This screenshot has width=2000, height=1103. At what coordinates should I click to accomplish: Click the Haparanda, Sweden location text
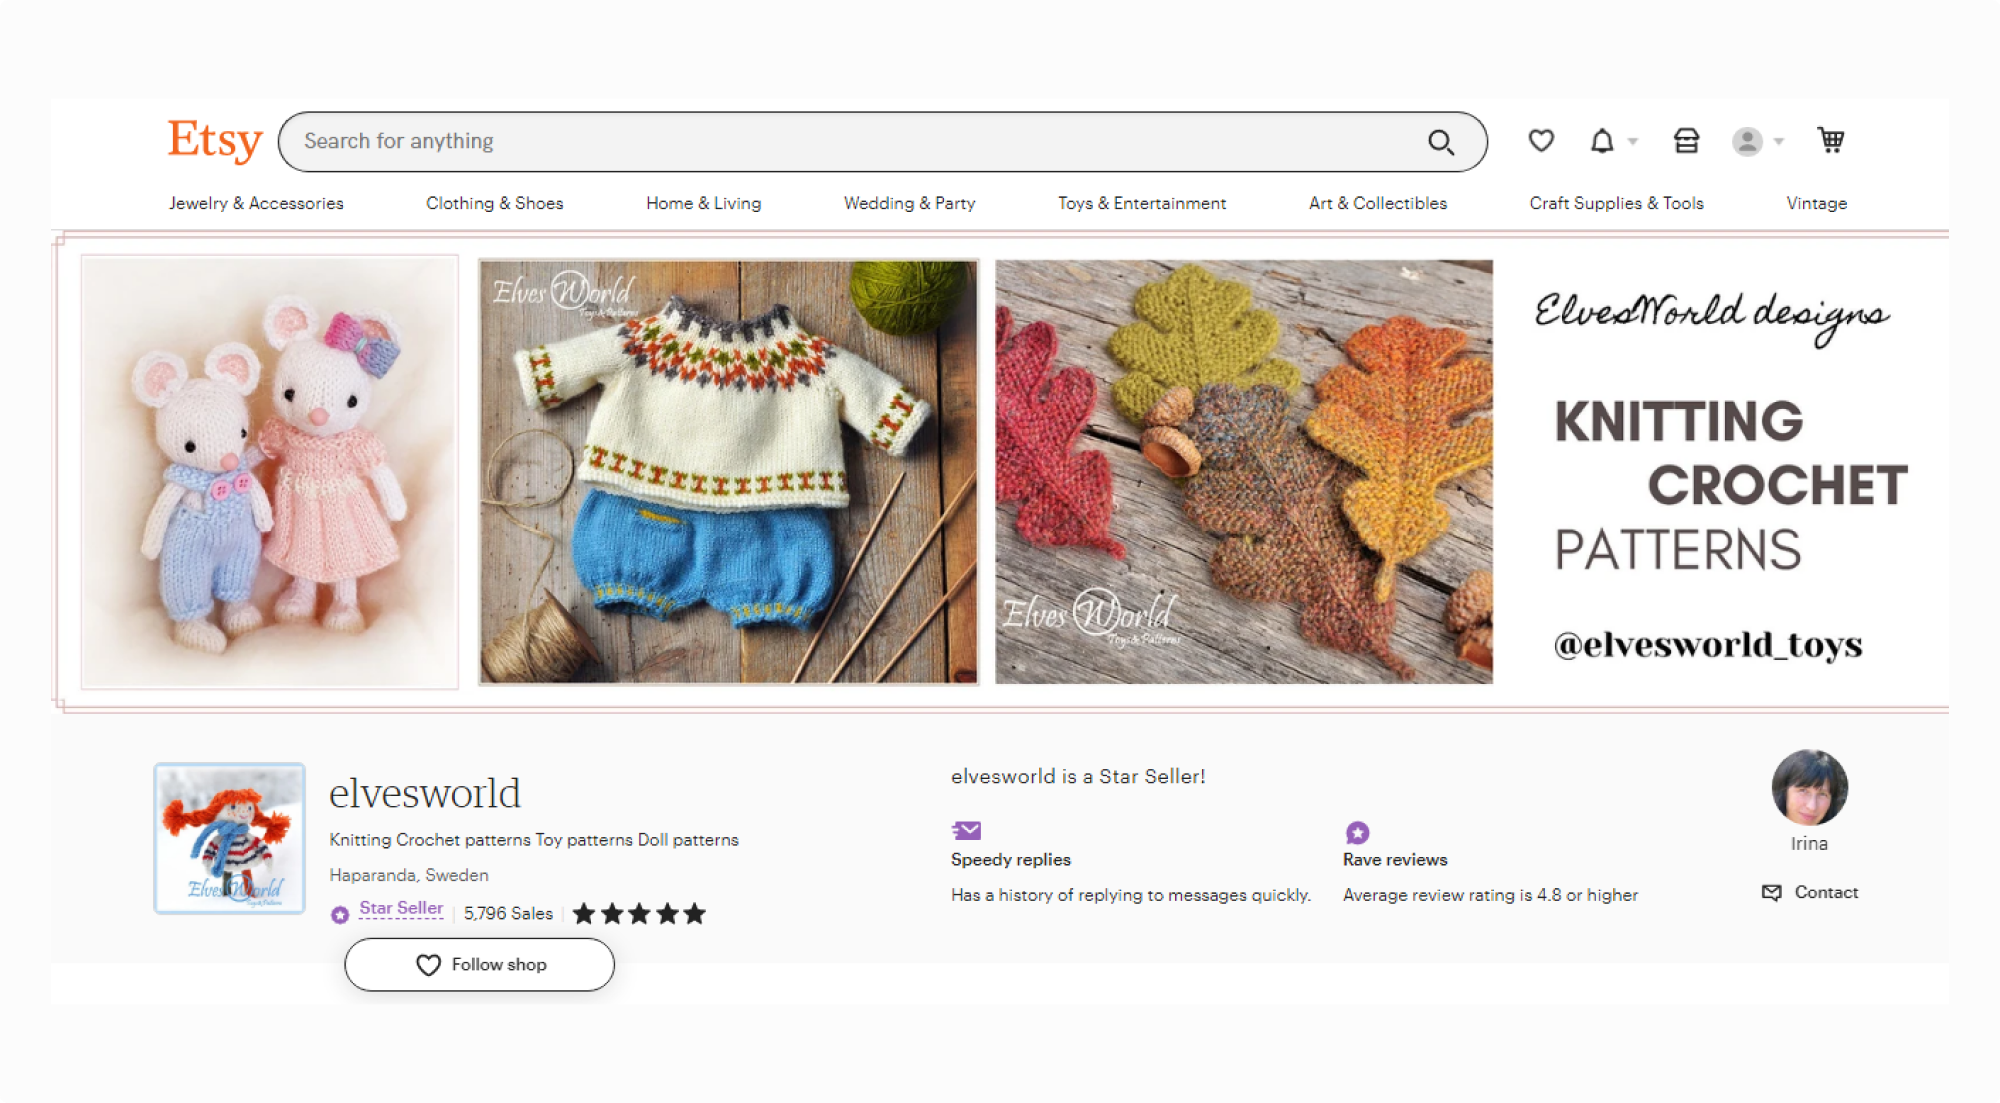pos(409,875)
